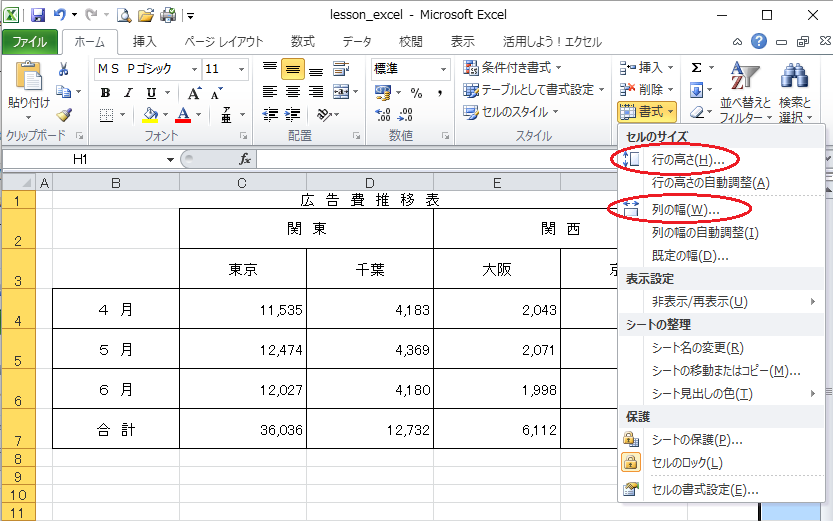Click the wrap text icon

341,69
